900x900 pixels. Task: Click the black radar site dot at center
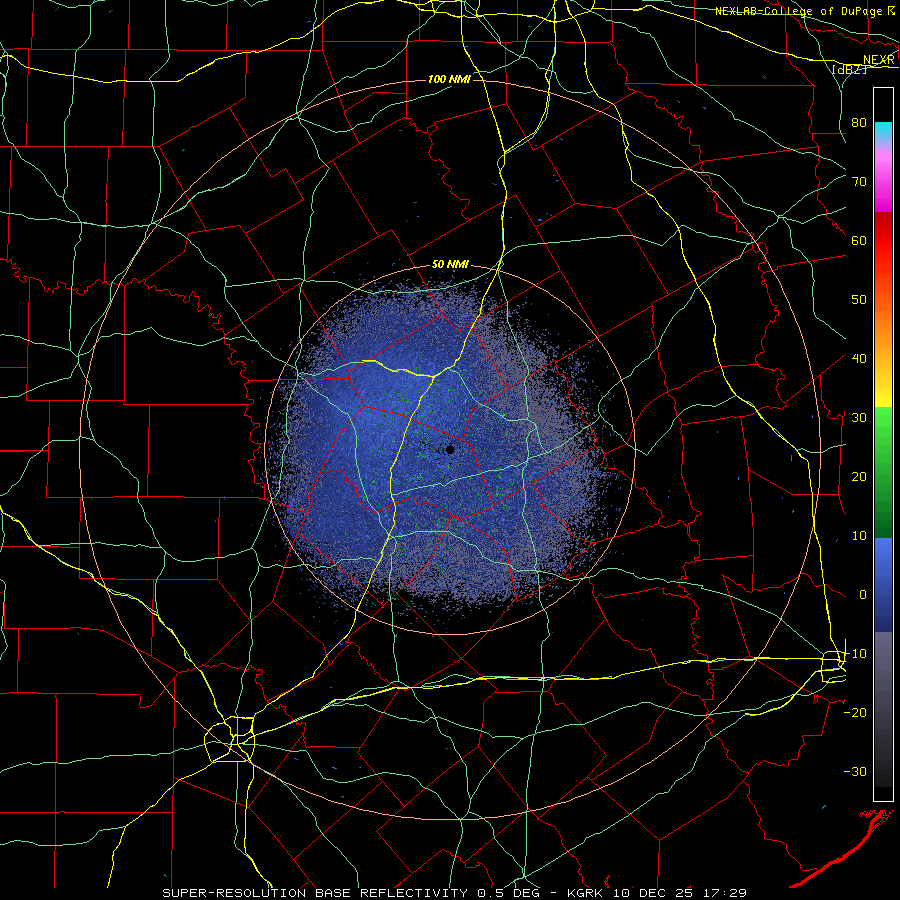[450, 449]
